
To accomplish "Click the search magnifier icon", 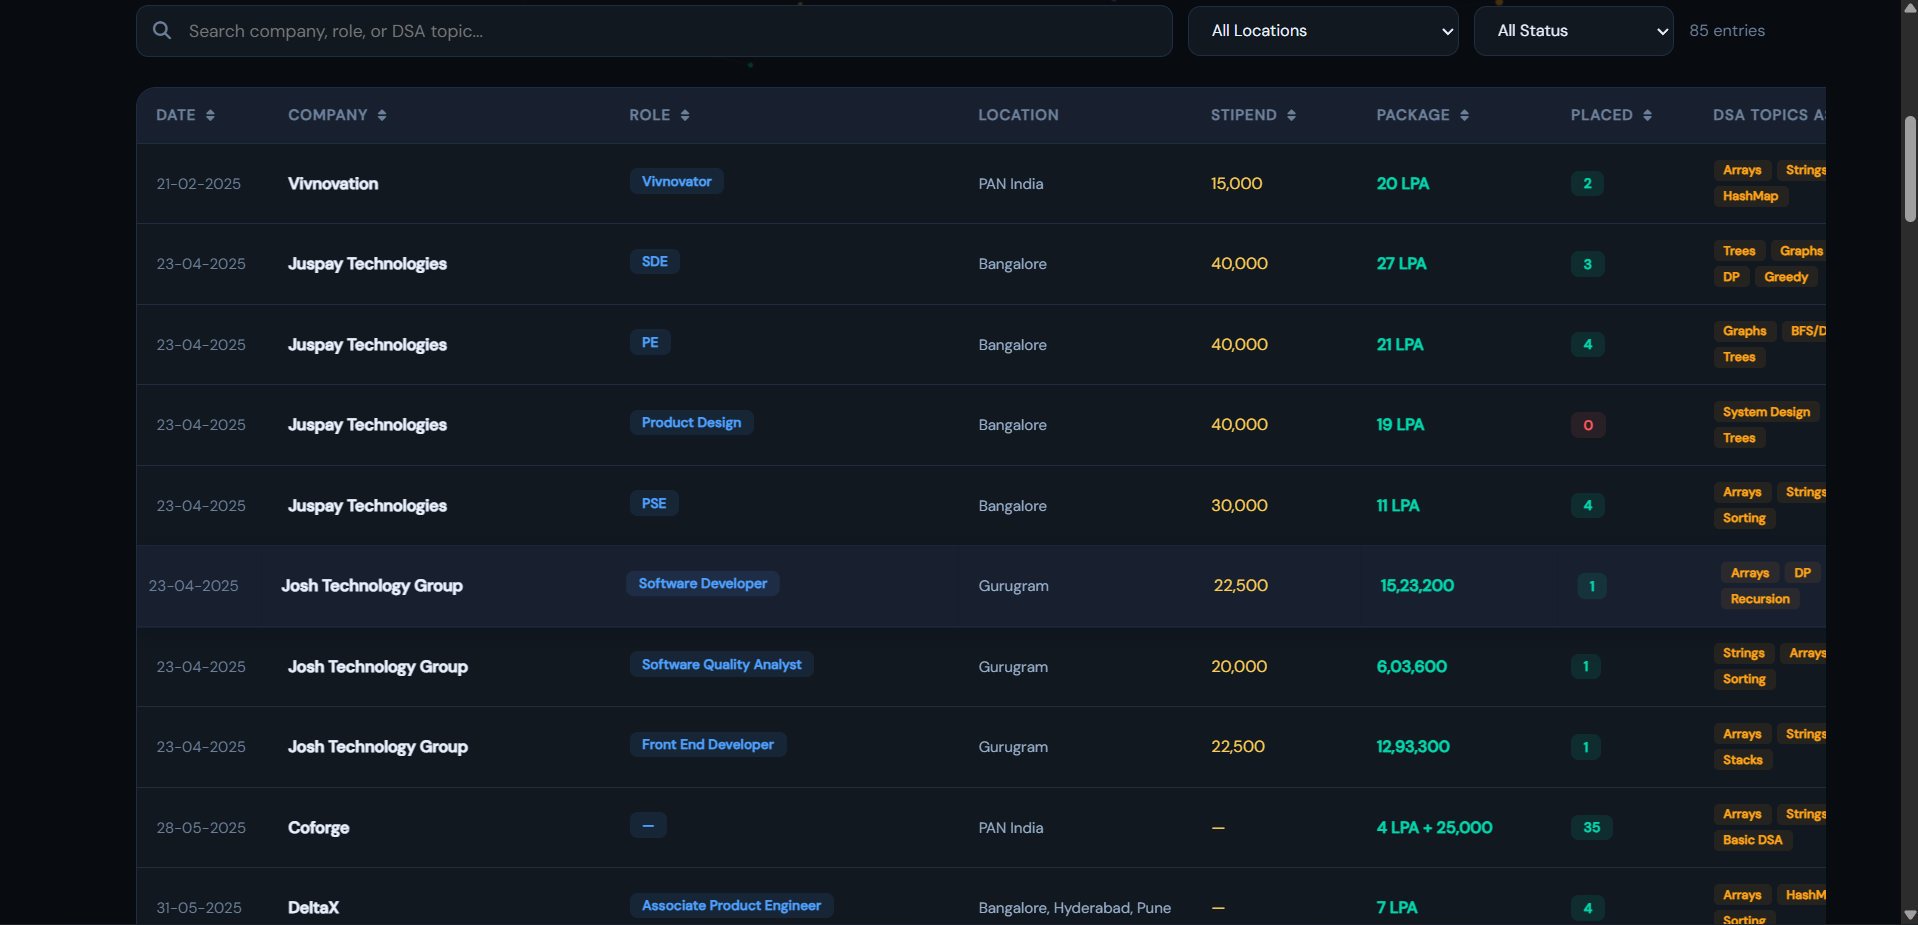I will coord(162,31).
